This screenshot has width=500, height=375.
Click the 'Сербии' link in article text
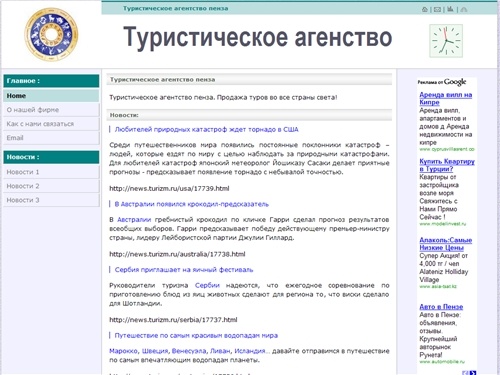coord(207,285)
